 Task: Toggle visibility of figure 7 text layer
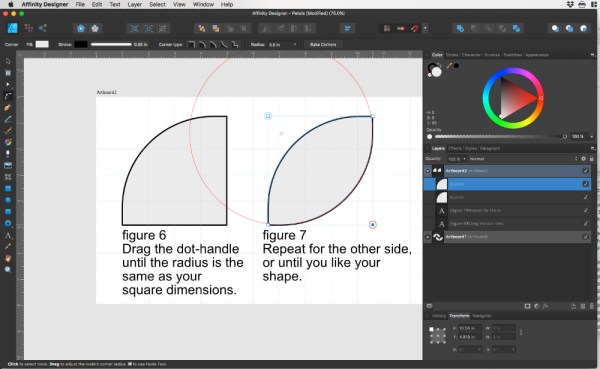[585, 211]
